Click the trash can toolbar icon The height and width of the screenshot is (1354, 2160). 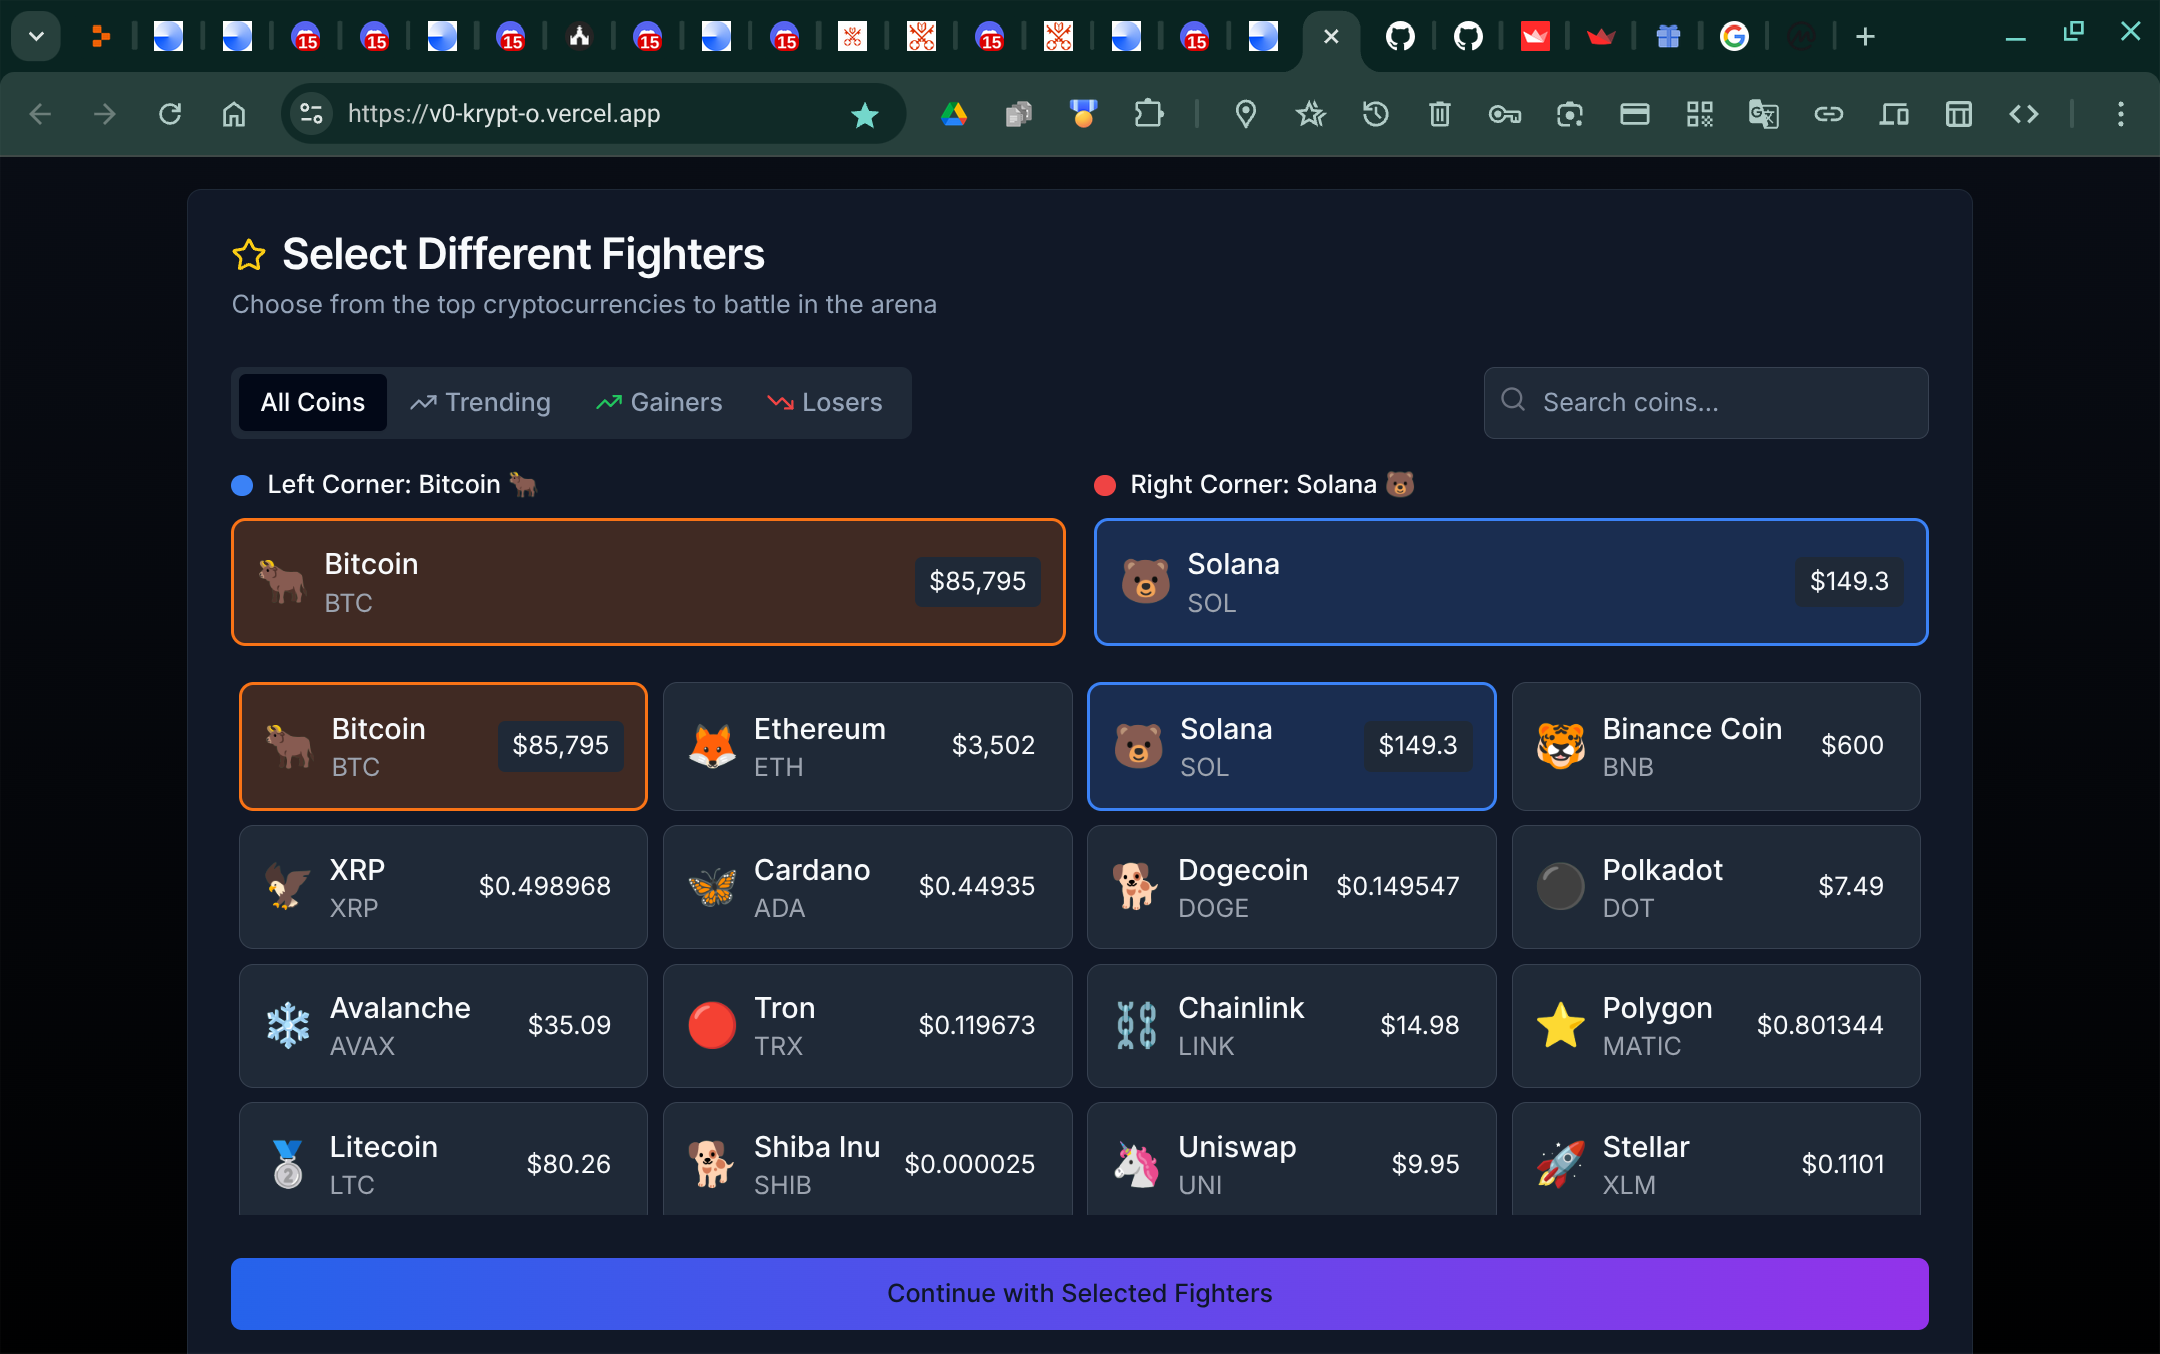click(1439, 114)
